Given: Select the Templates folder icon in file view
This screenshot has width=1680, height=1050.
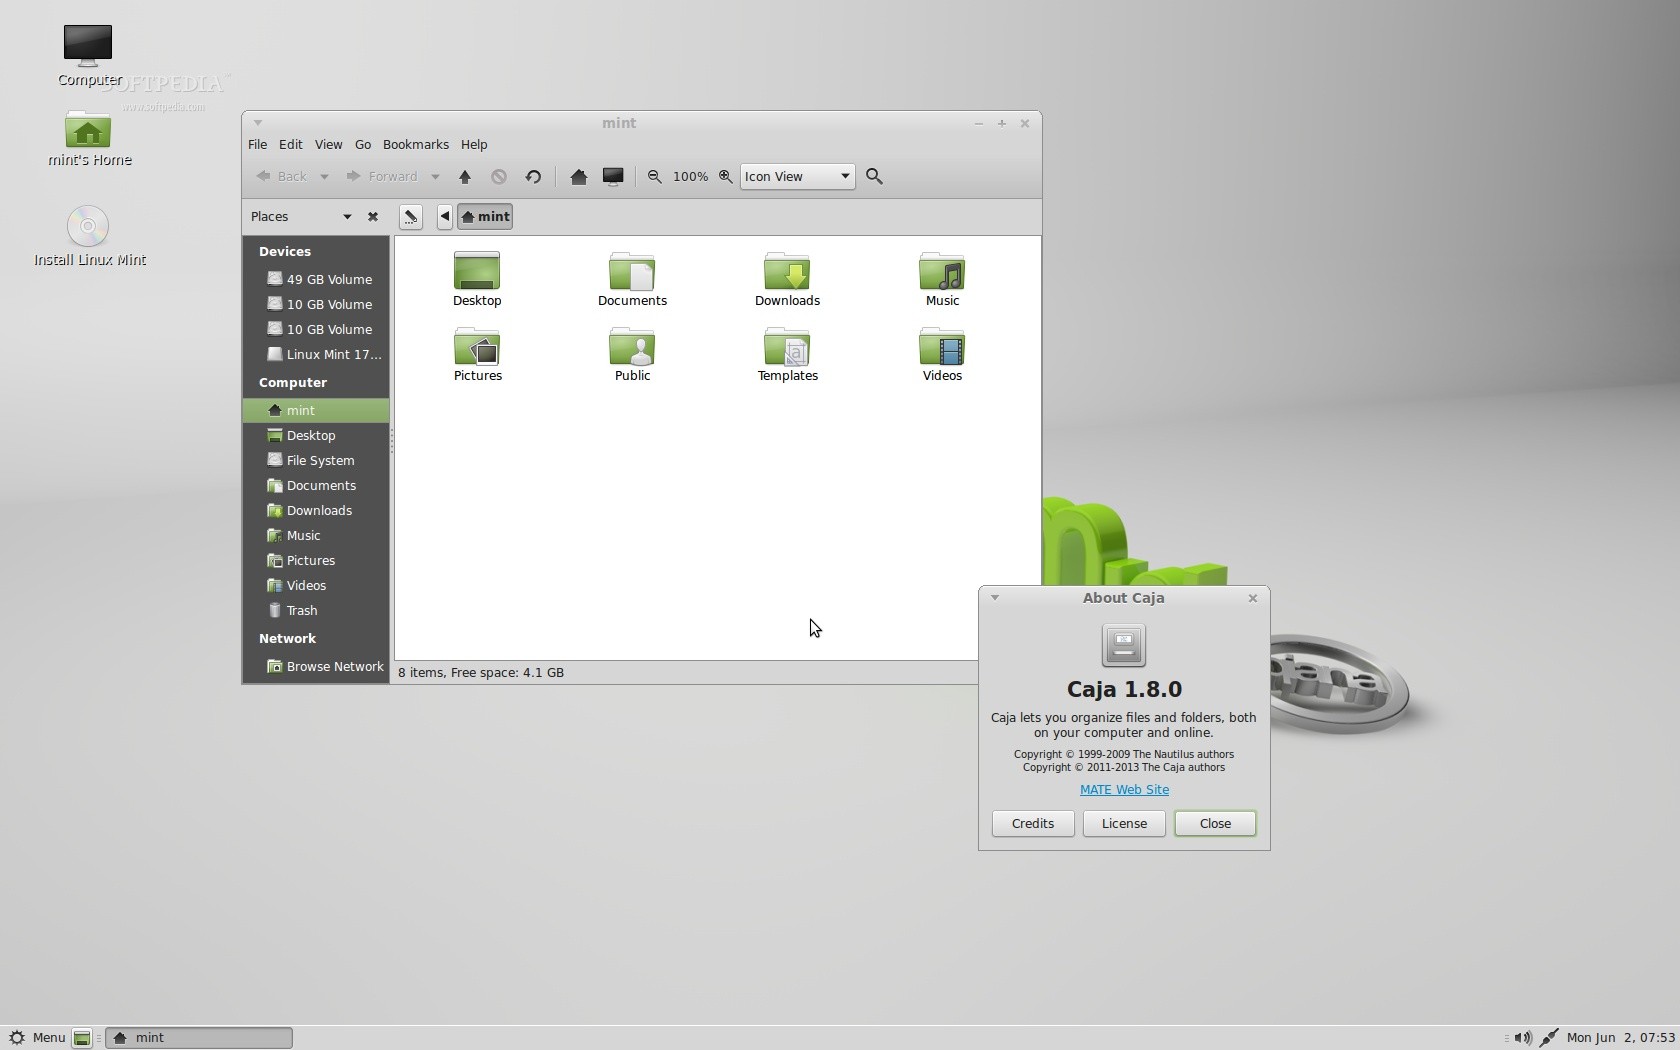Looking at the screenshot, I should pos(787,346).
